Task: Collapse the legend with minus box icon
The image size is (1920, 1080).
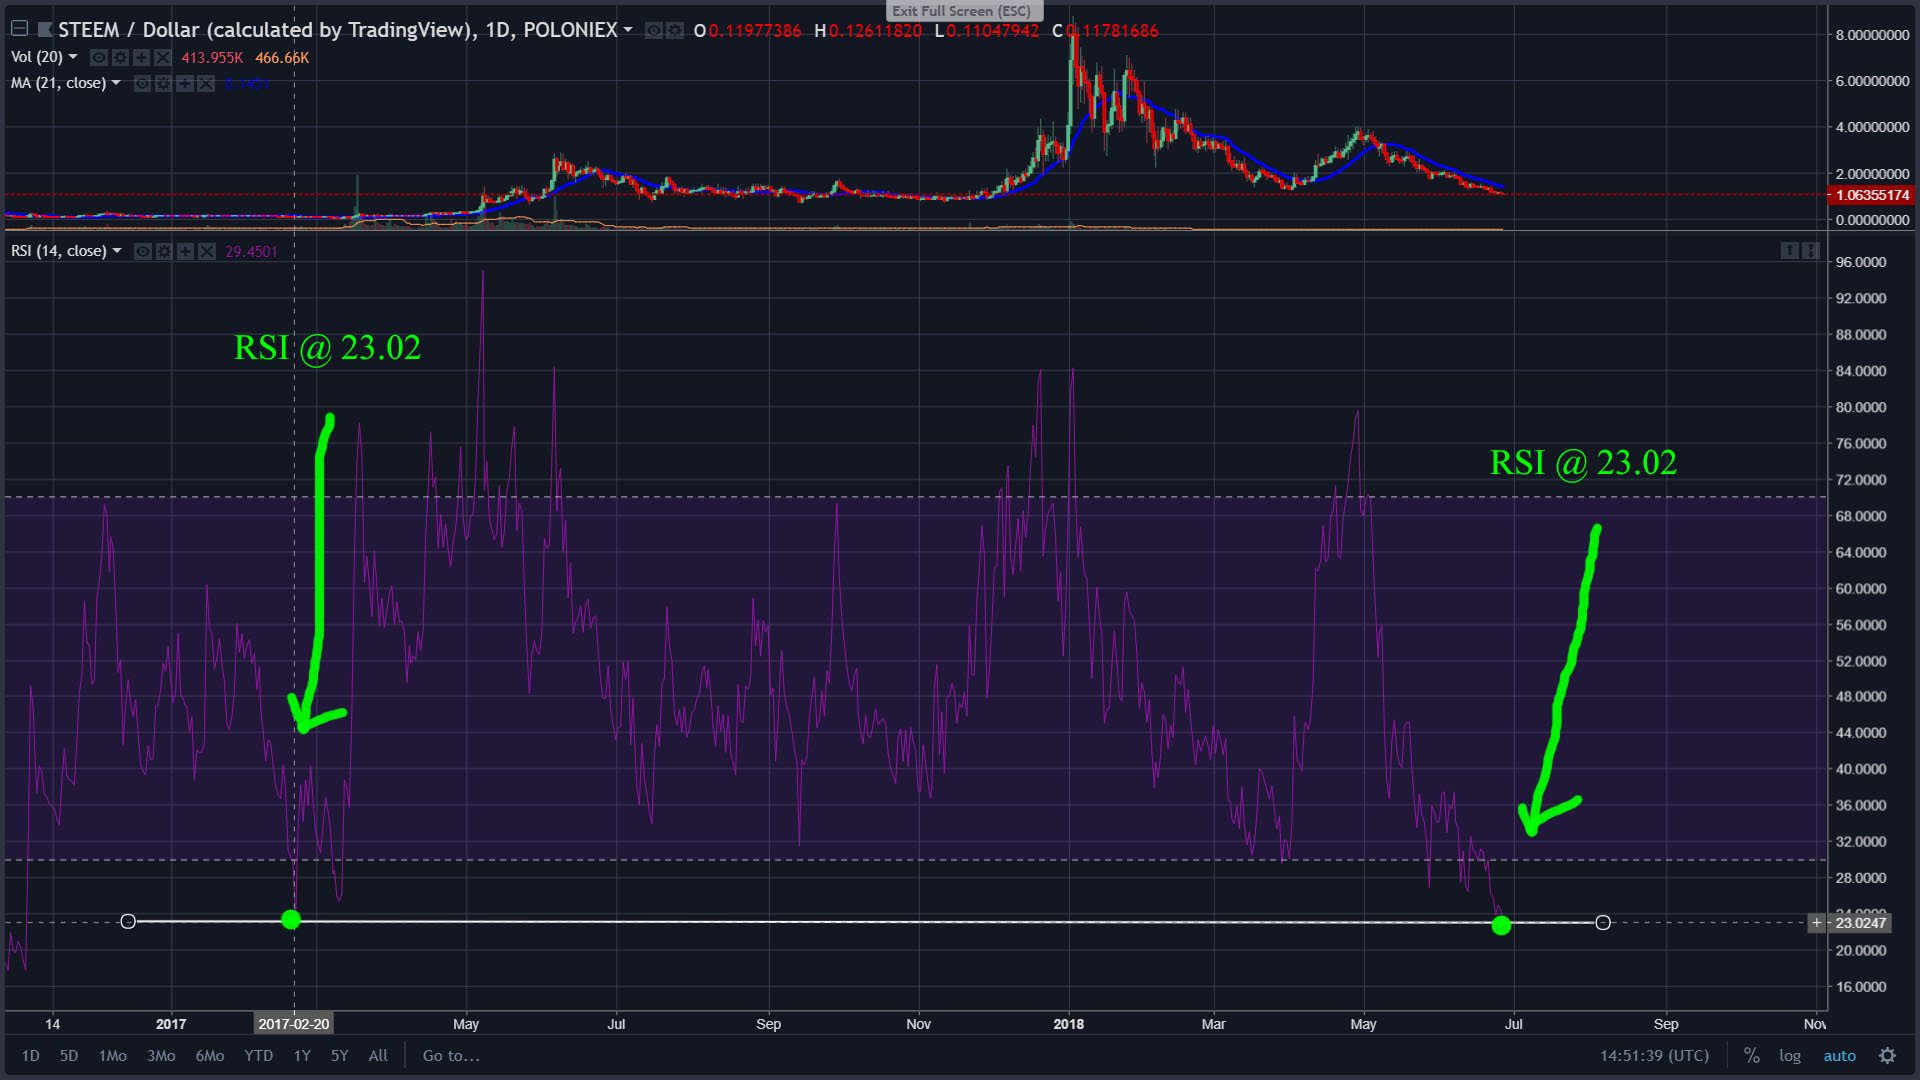Action: (x=19, y=29)
